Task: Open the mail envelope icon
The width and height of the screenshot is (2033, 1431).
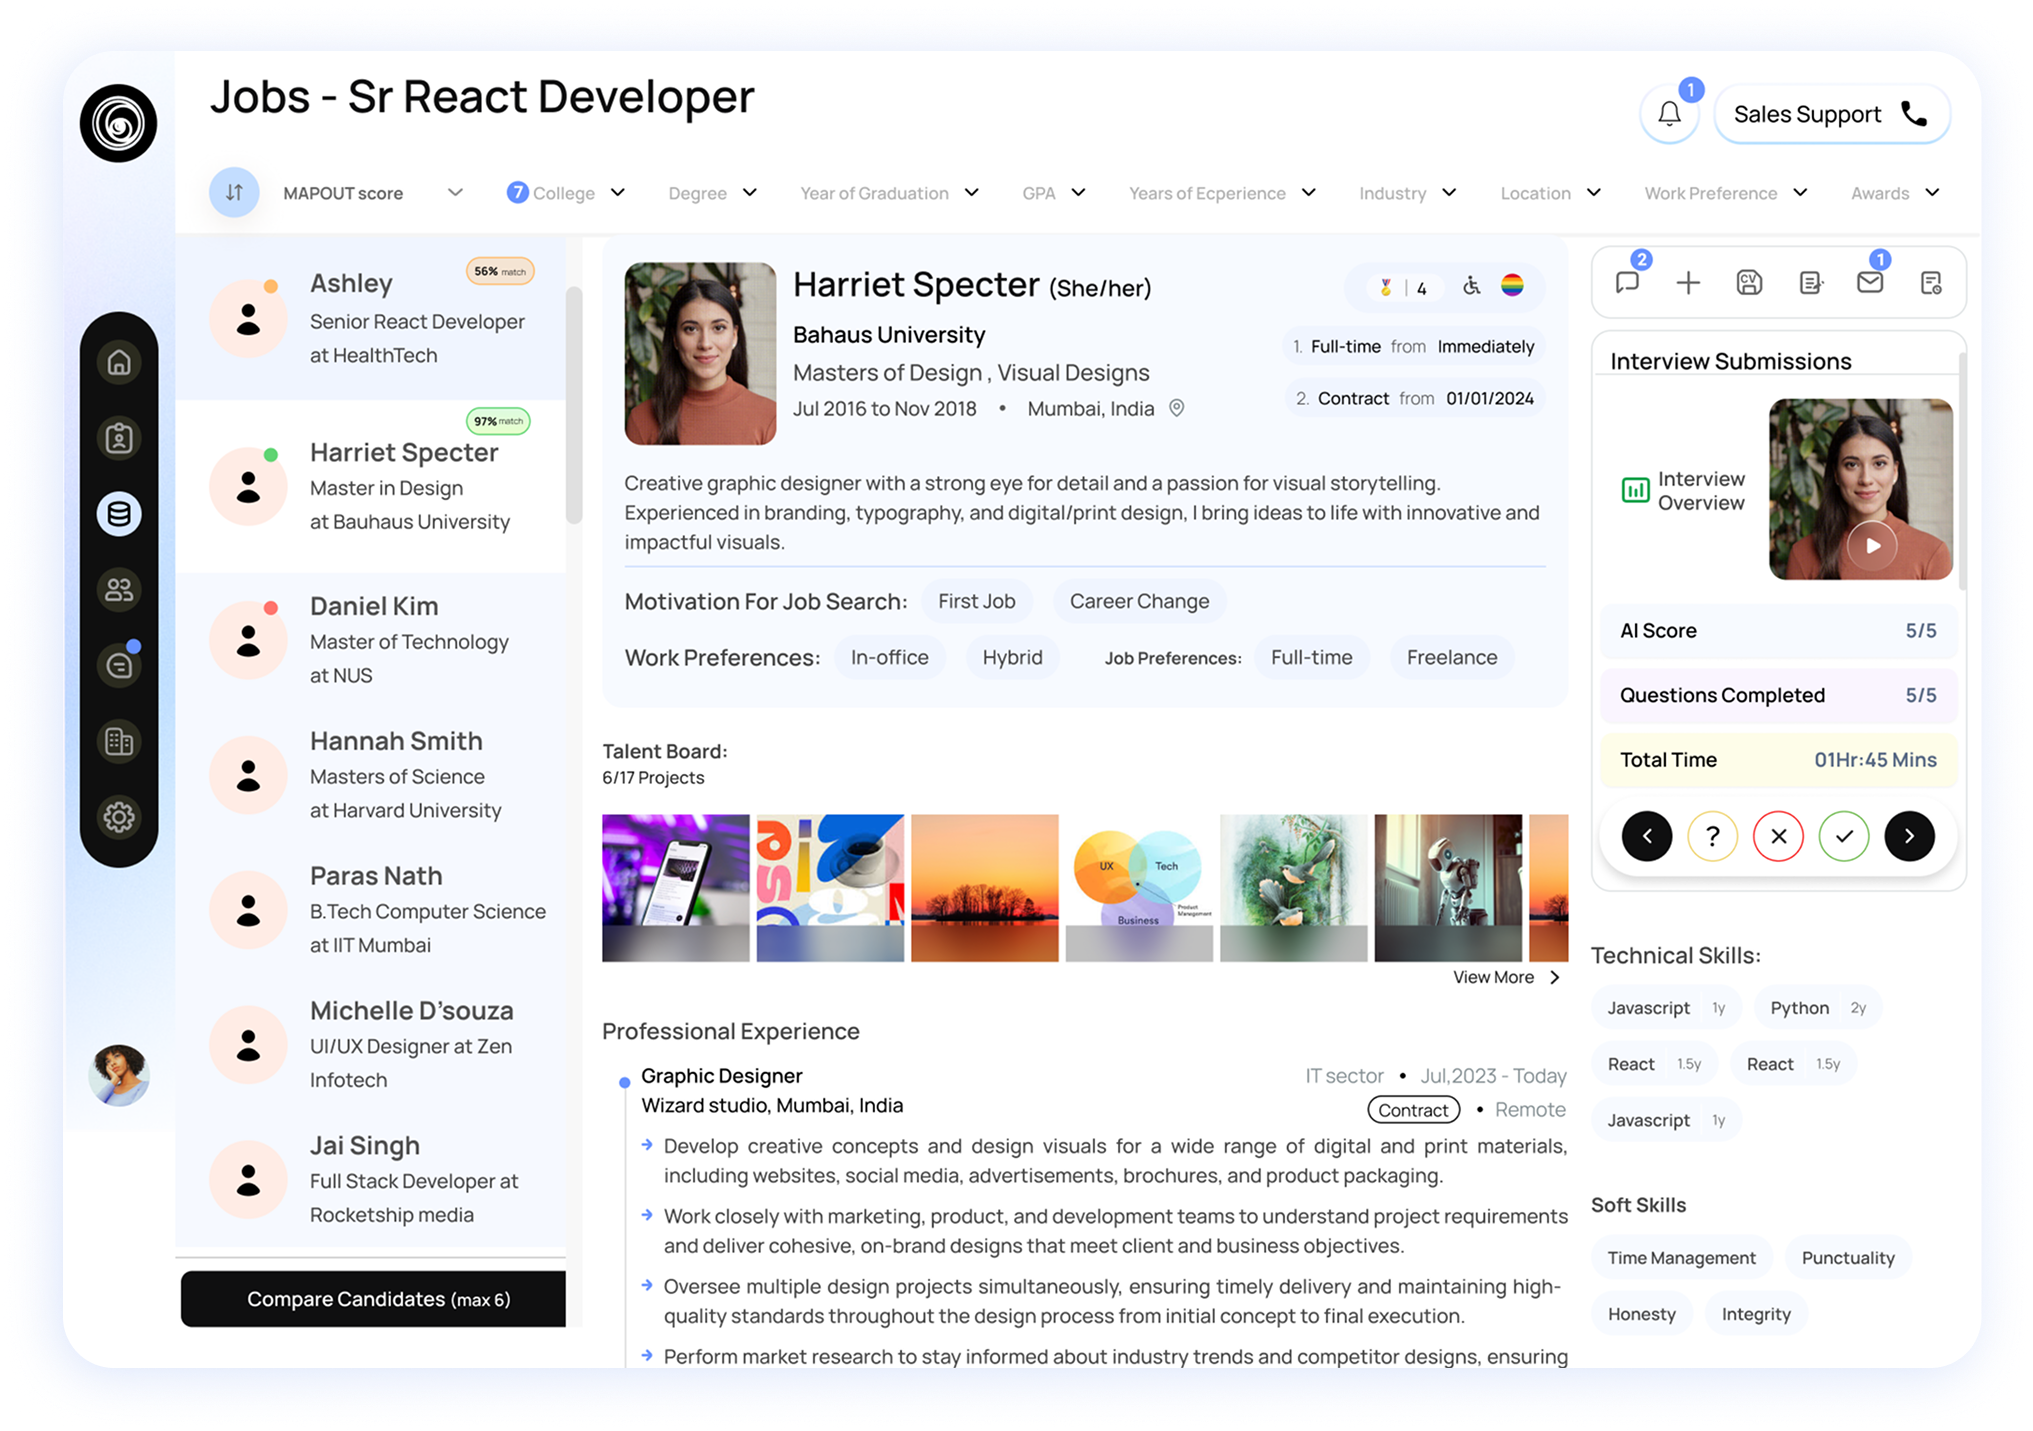Action: point(1869,283)
